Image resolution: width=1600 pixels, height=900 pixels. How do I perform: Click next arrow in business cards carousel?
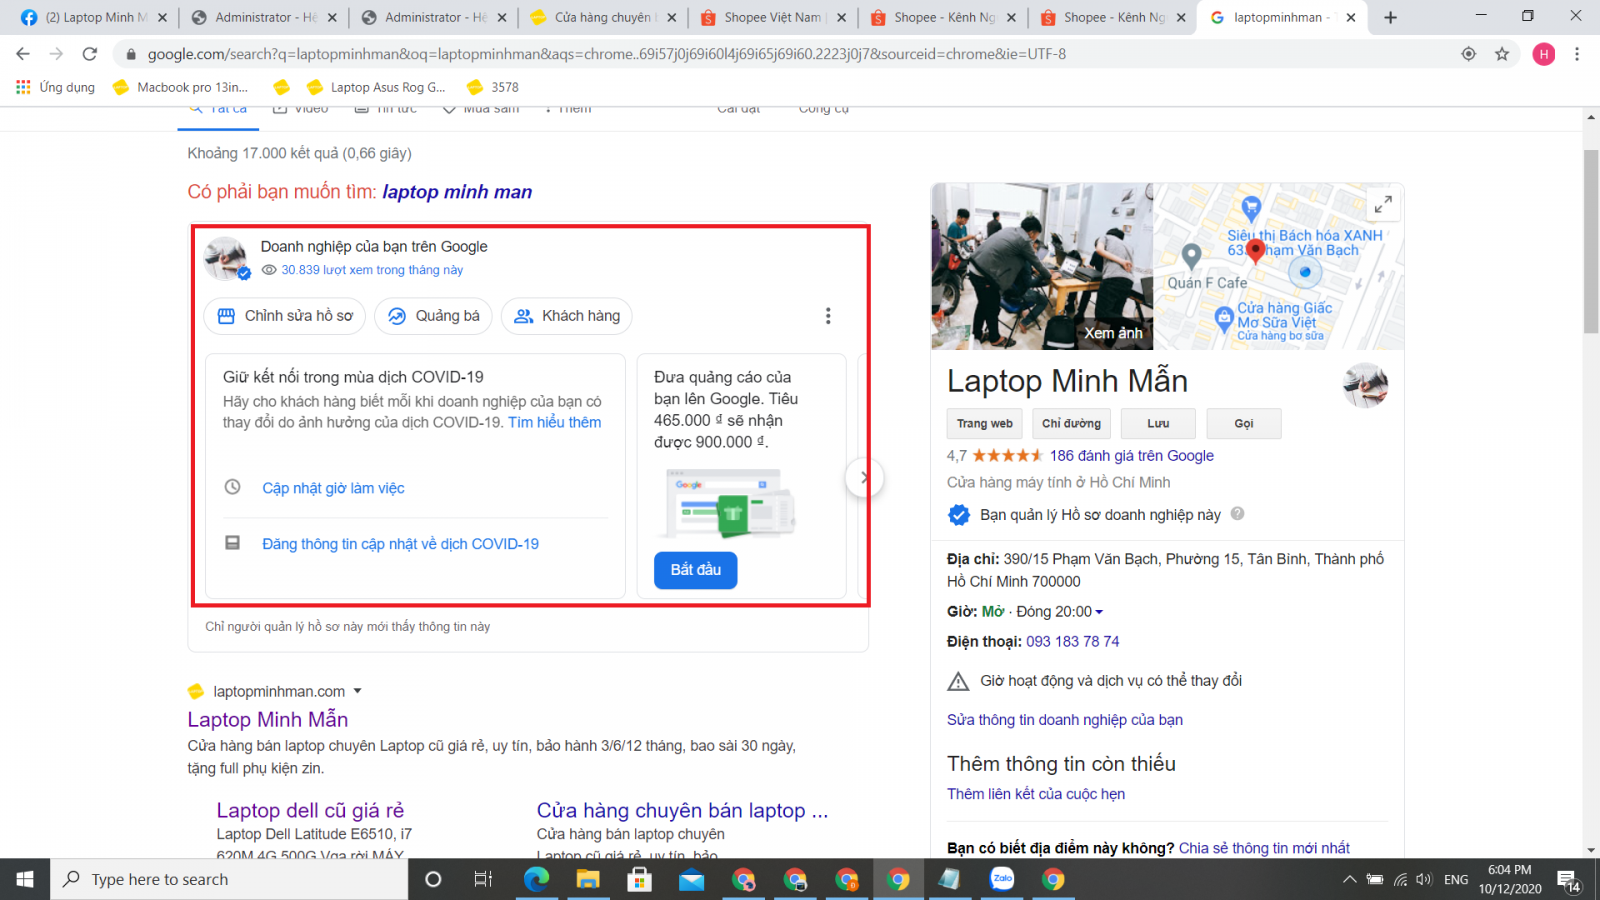[x=864, y=478]
